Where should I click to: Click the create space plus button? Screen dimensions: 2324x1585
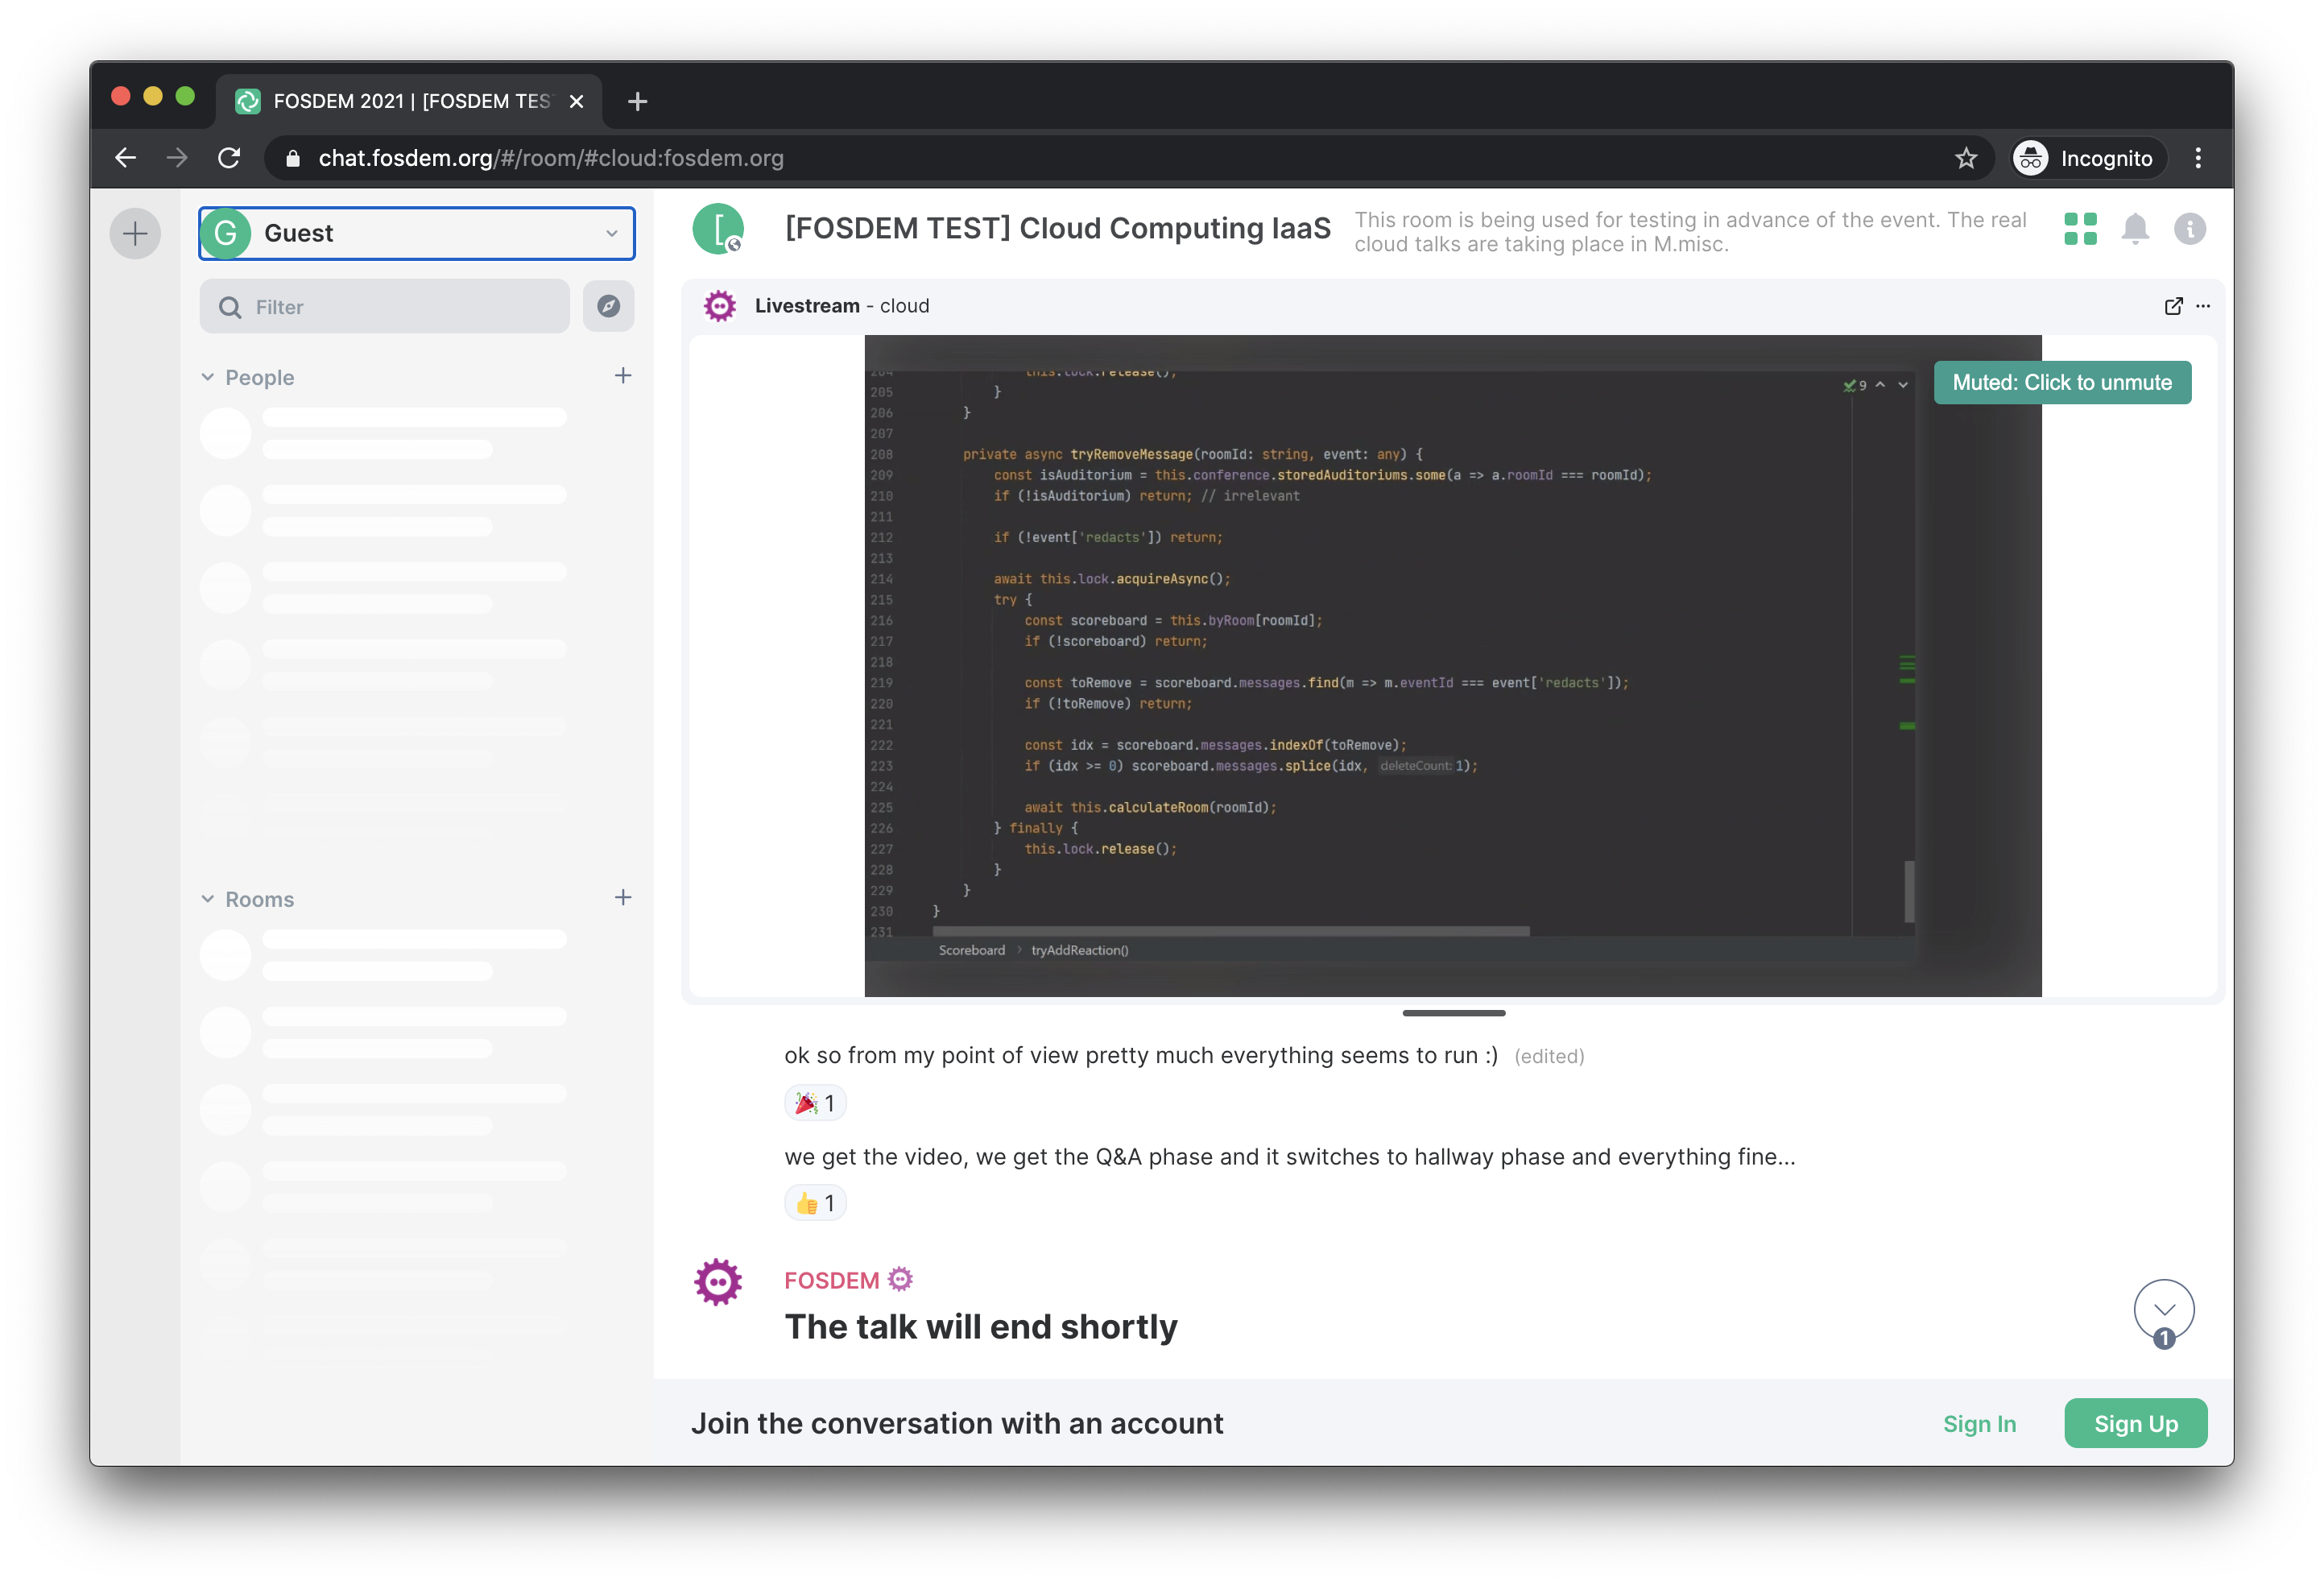pos(135,234)
